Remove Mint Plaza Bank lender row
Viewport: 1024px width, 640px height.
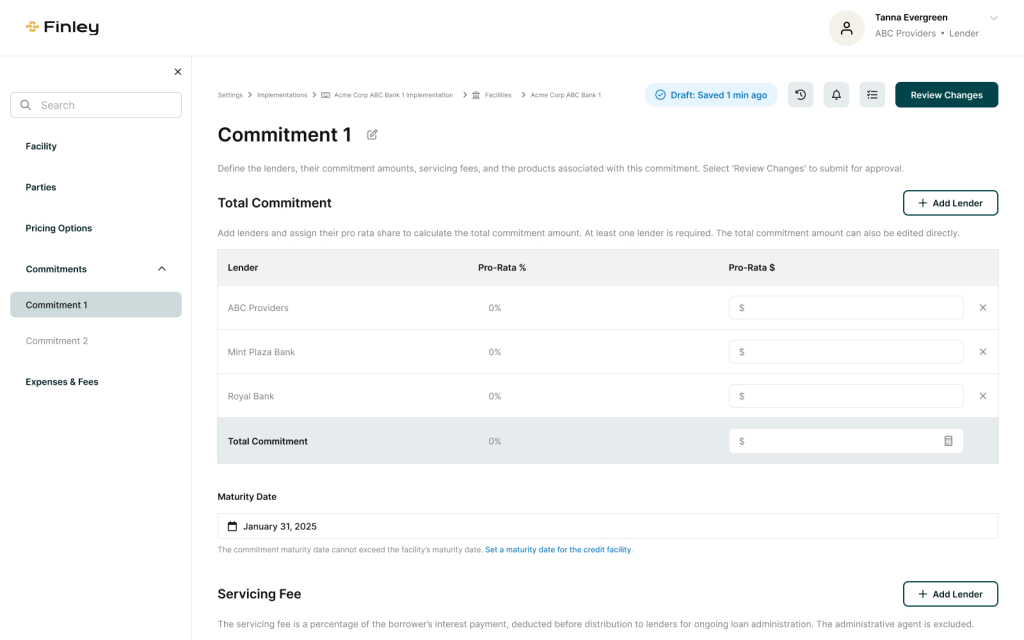(982, 352)
